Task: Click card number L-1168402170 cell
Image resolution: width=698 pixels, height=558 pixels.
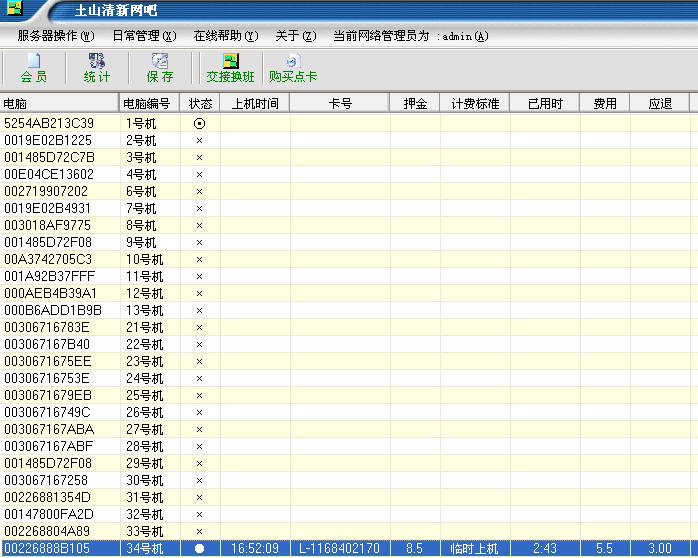Action: coord(339,549)
